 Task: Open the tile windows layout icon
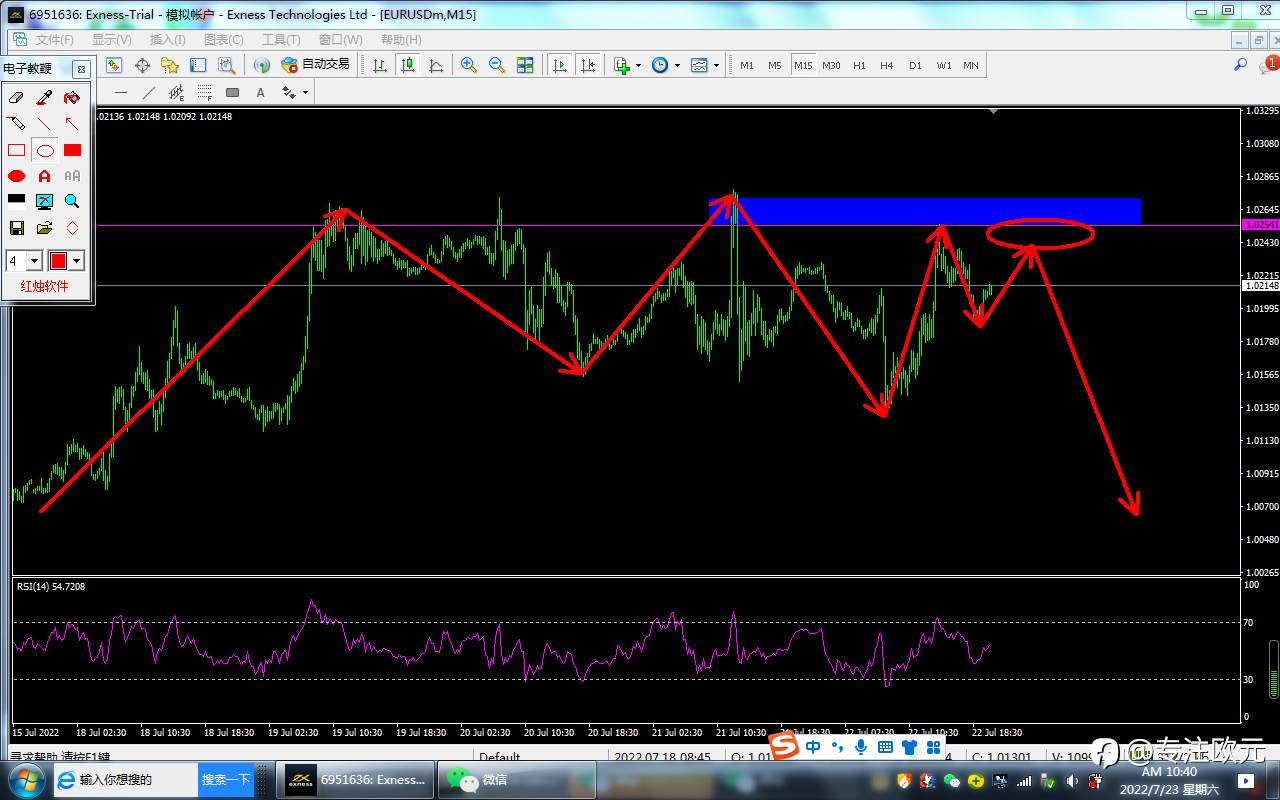click(x=525, y=66)
